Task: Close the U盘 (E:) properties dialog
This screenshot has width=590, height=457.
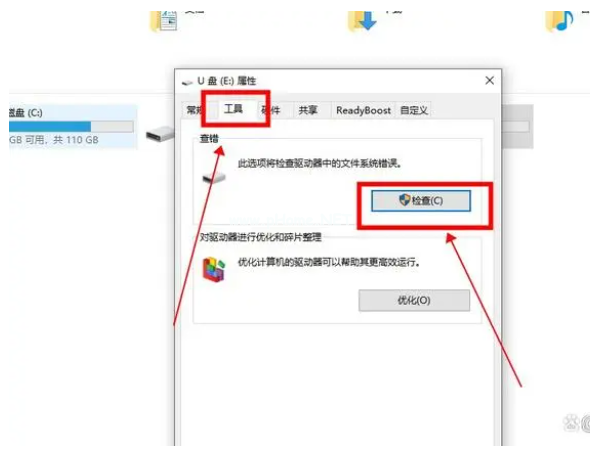Action: 490,80
